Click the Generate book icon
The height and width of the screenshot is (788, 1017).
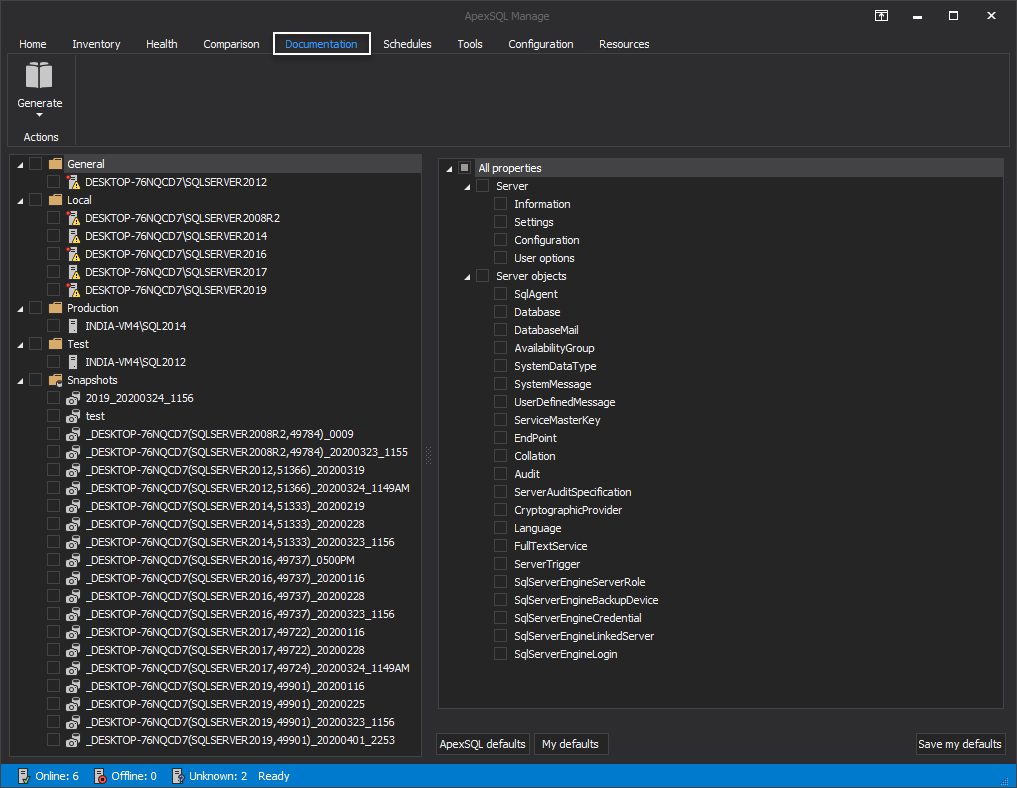(39, 77)
